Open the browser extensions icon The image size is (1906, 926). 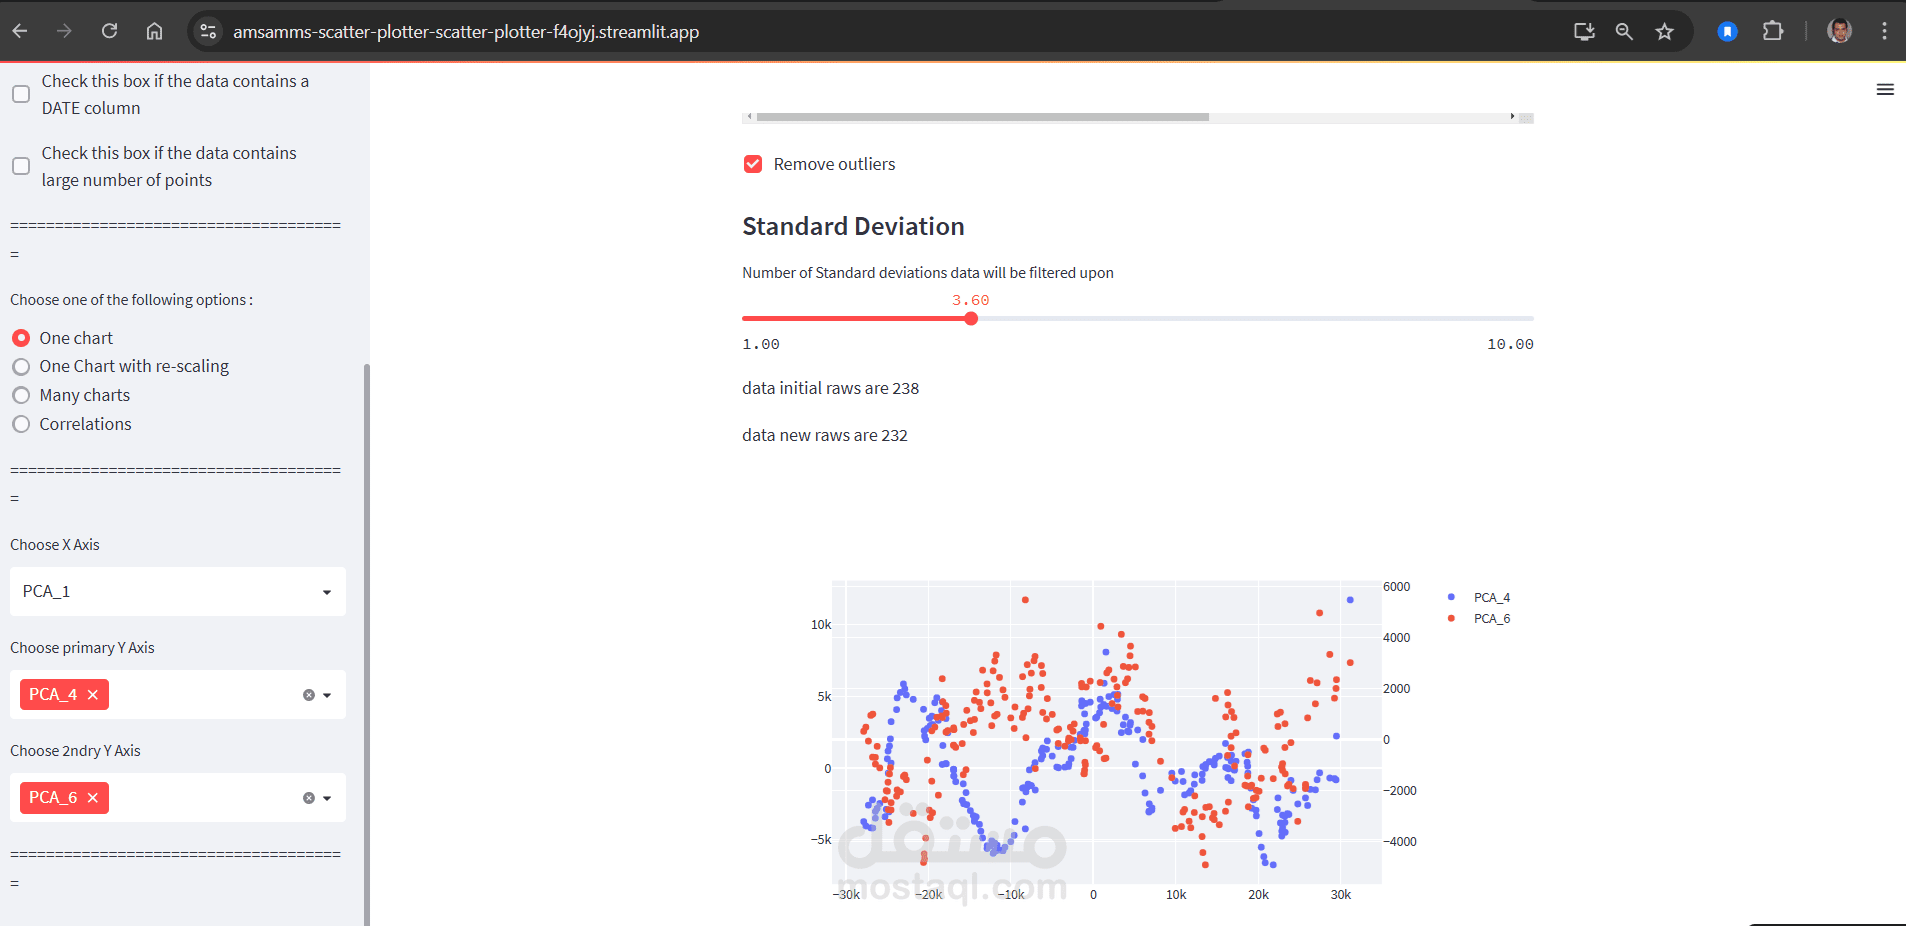(1774, 31)
